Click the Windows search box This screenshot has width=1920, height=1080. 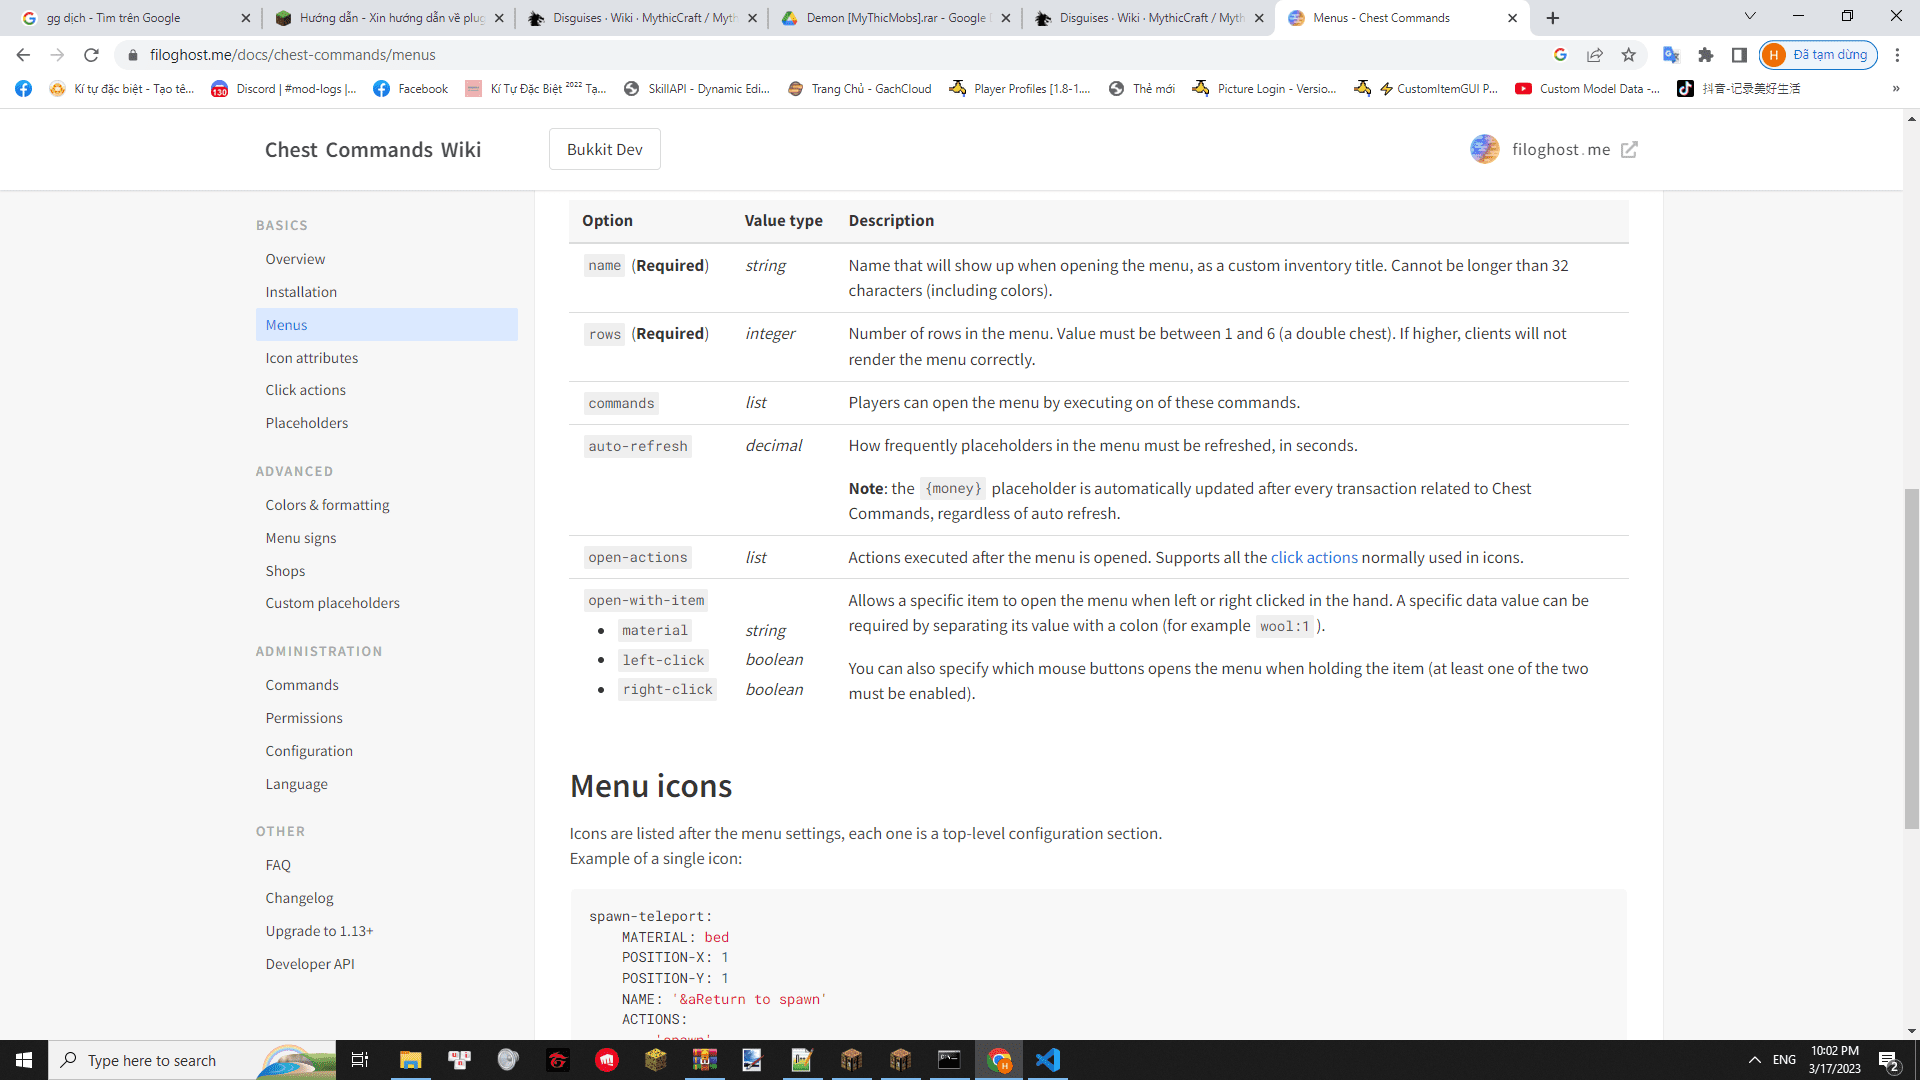point(152,1060)
